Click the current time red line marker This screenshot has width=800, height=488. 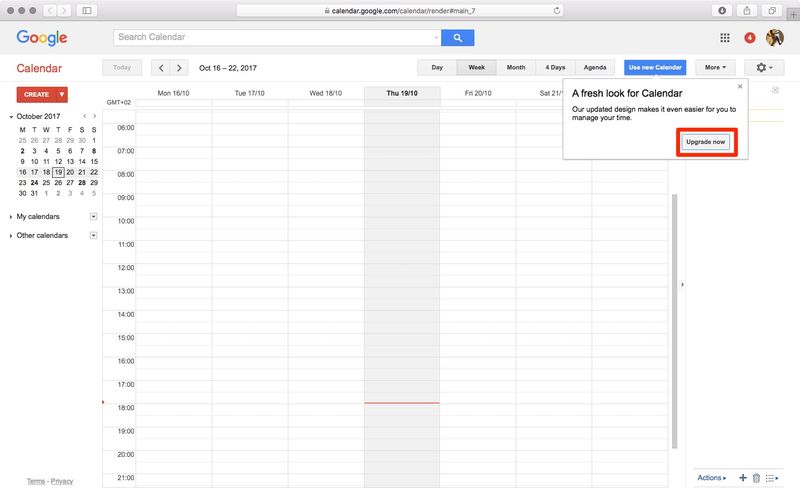pyautogui.click(x=402, y=403)
